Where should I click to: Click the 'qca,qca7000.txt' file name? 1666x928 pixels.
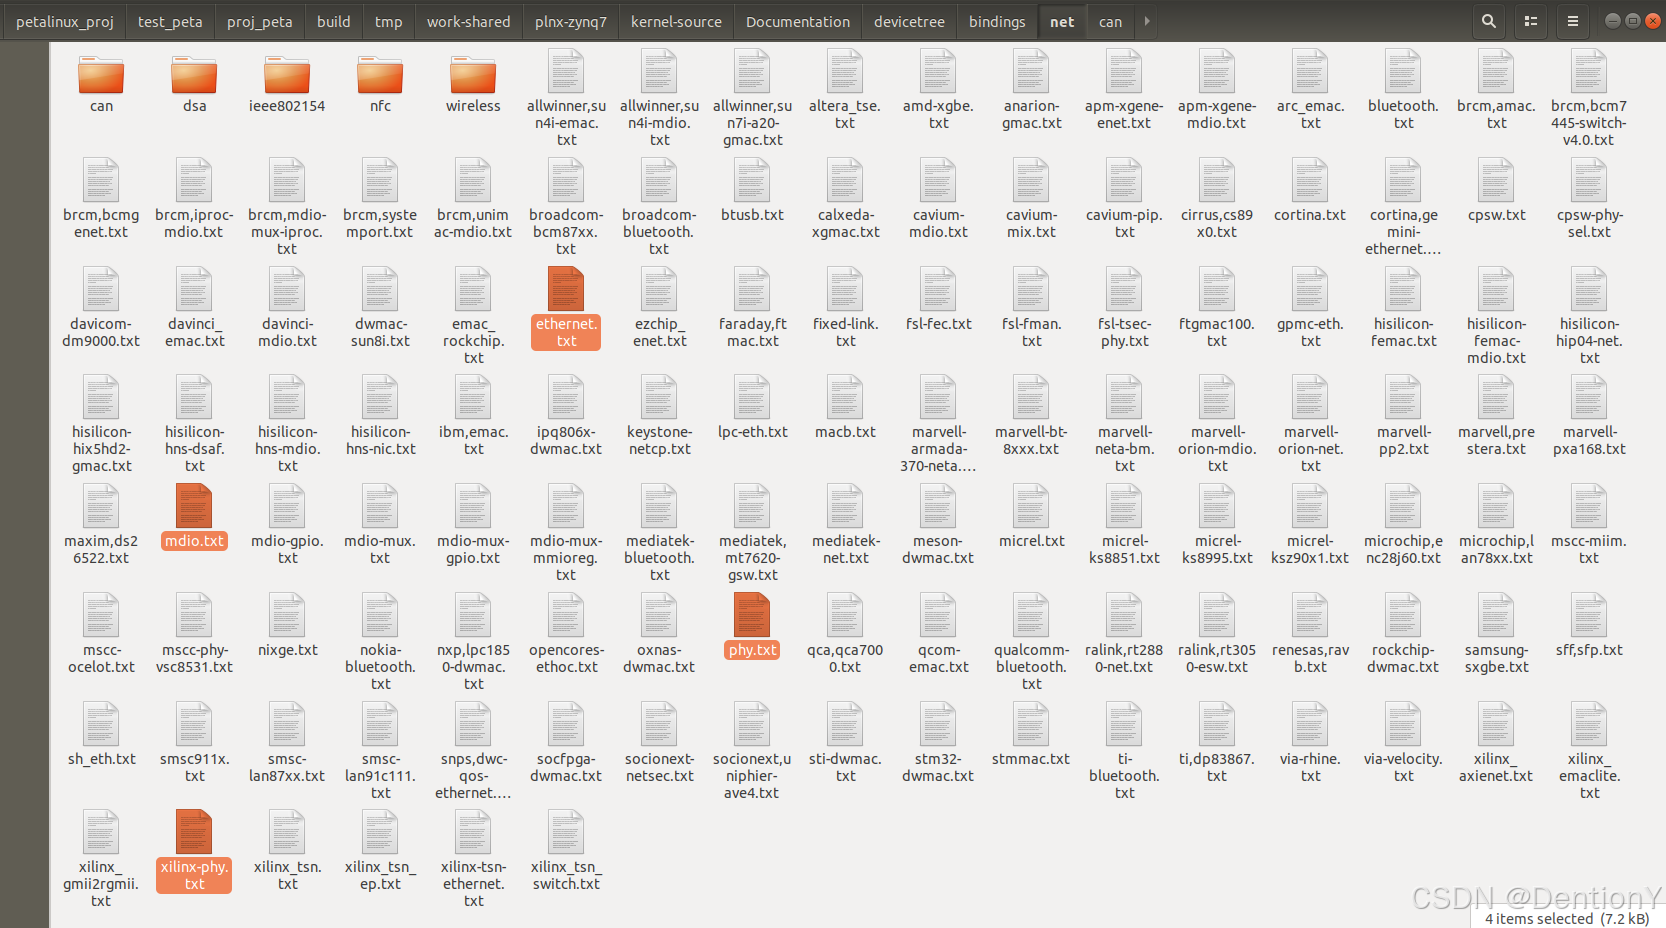click(845, 659)
